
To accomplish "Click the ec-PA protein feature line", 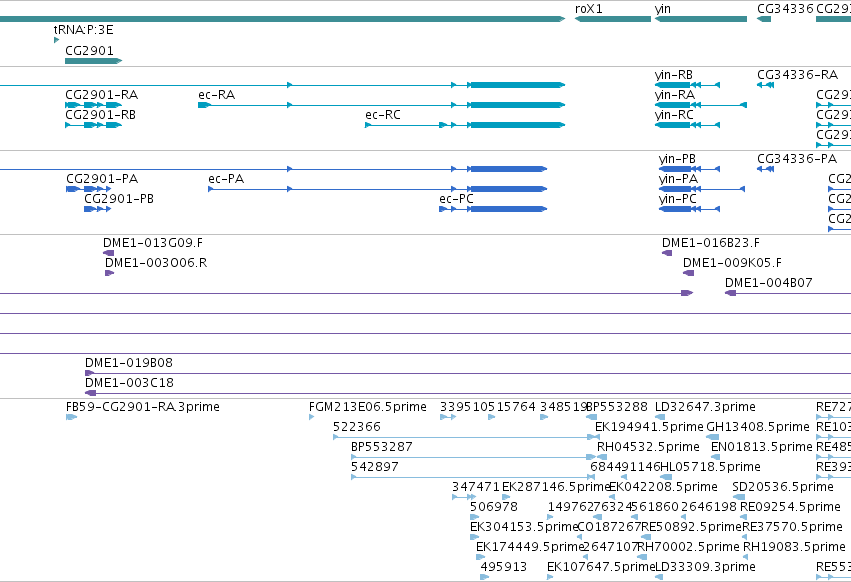I will [x=378, y=189].
